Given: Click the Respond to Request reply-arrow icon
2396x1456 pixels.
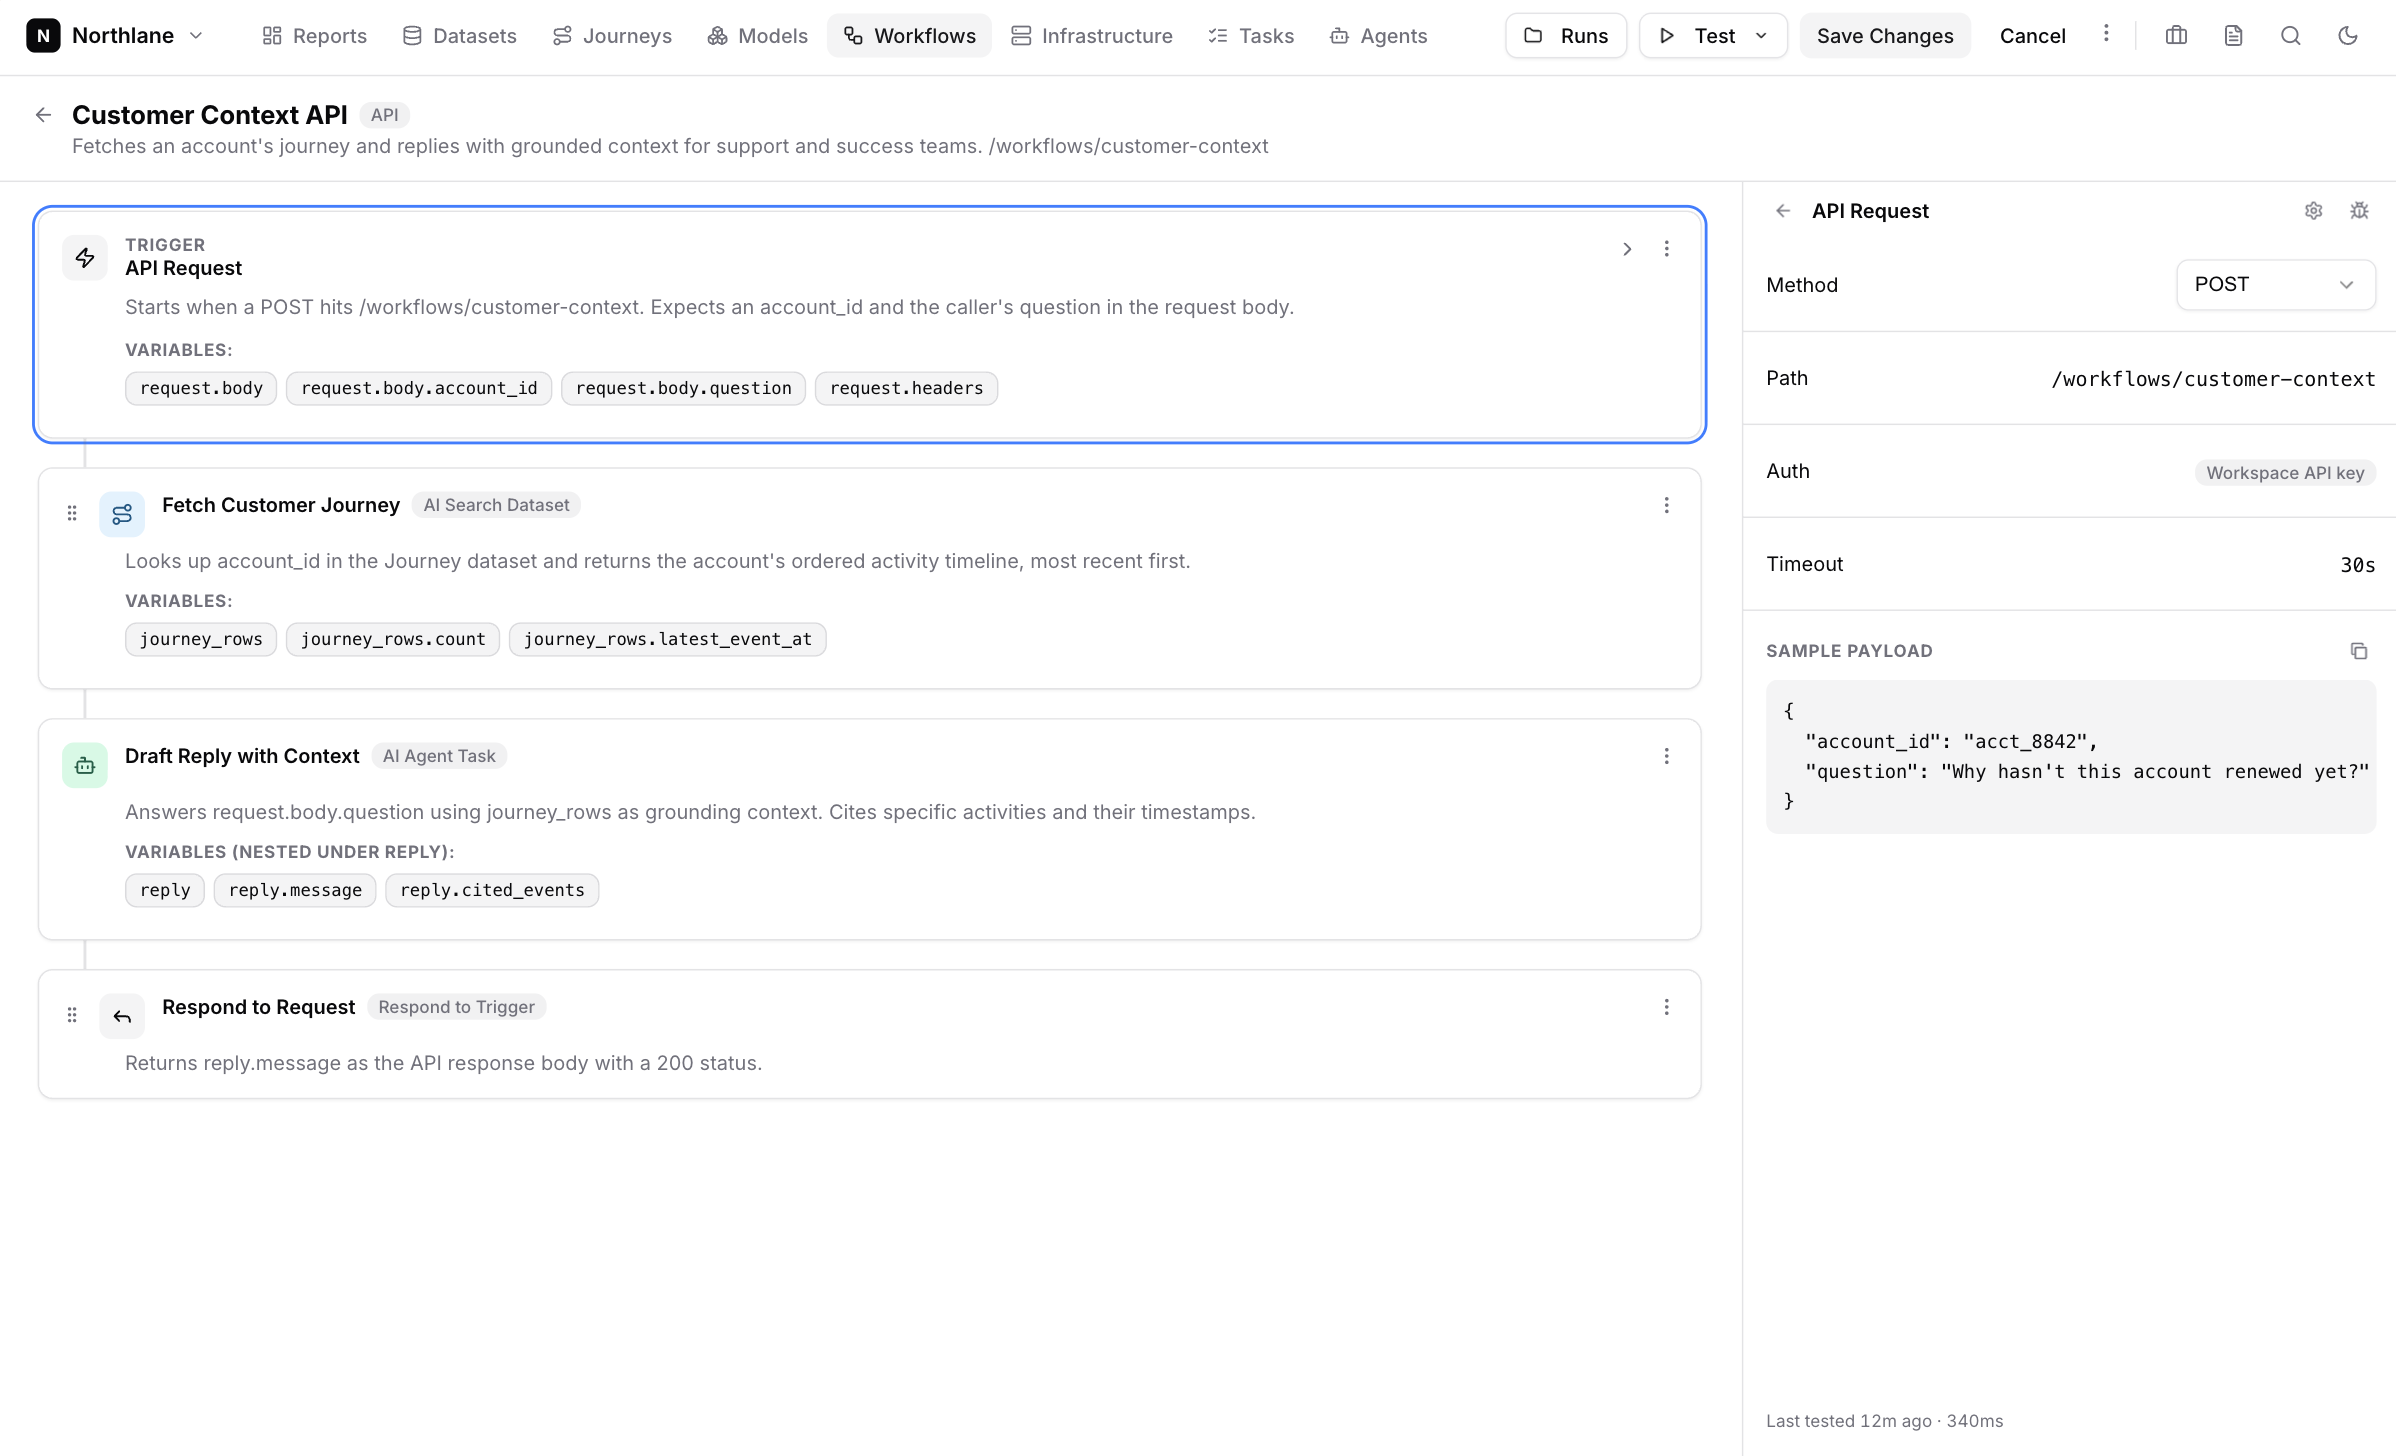Looking at the screenshot, I should [122, 1016].
